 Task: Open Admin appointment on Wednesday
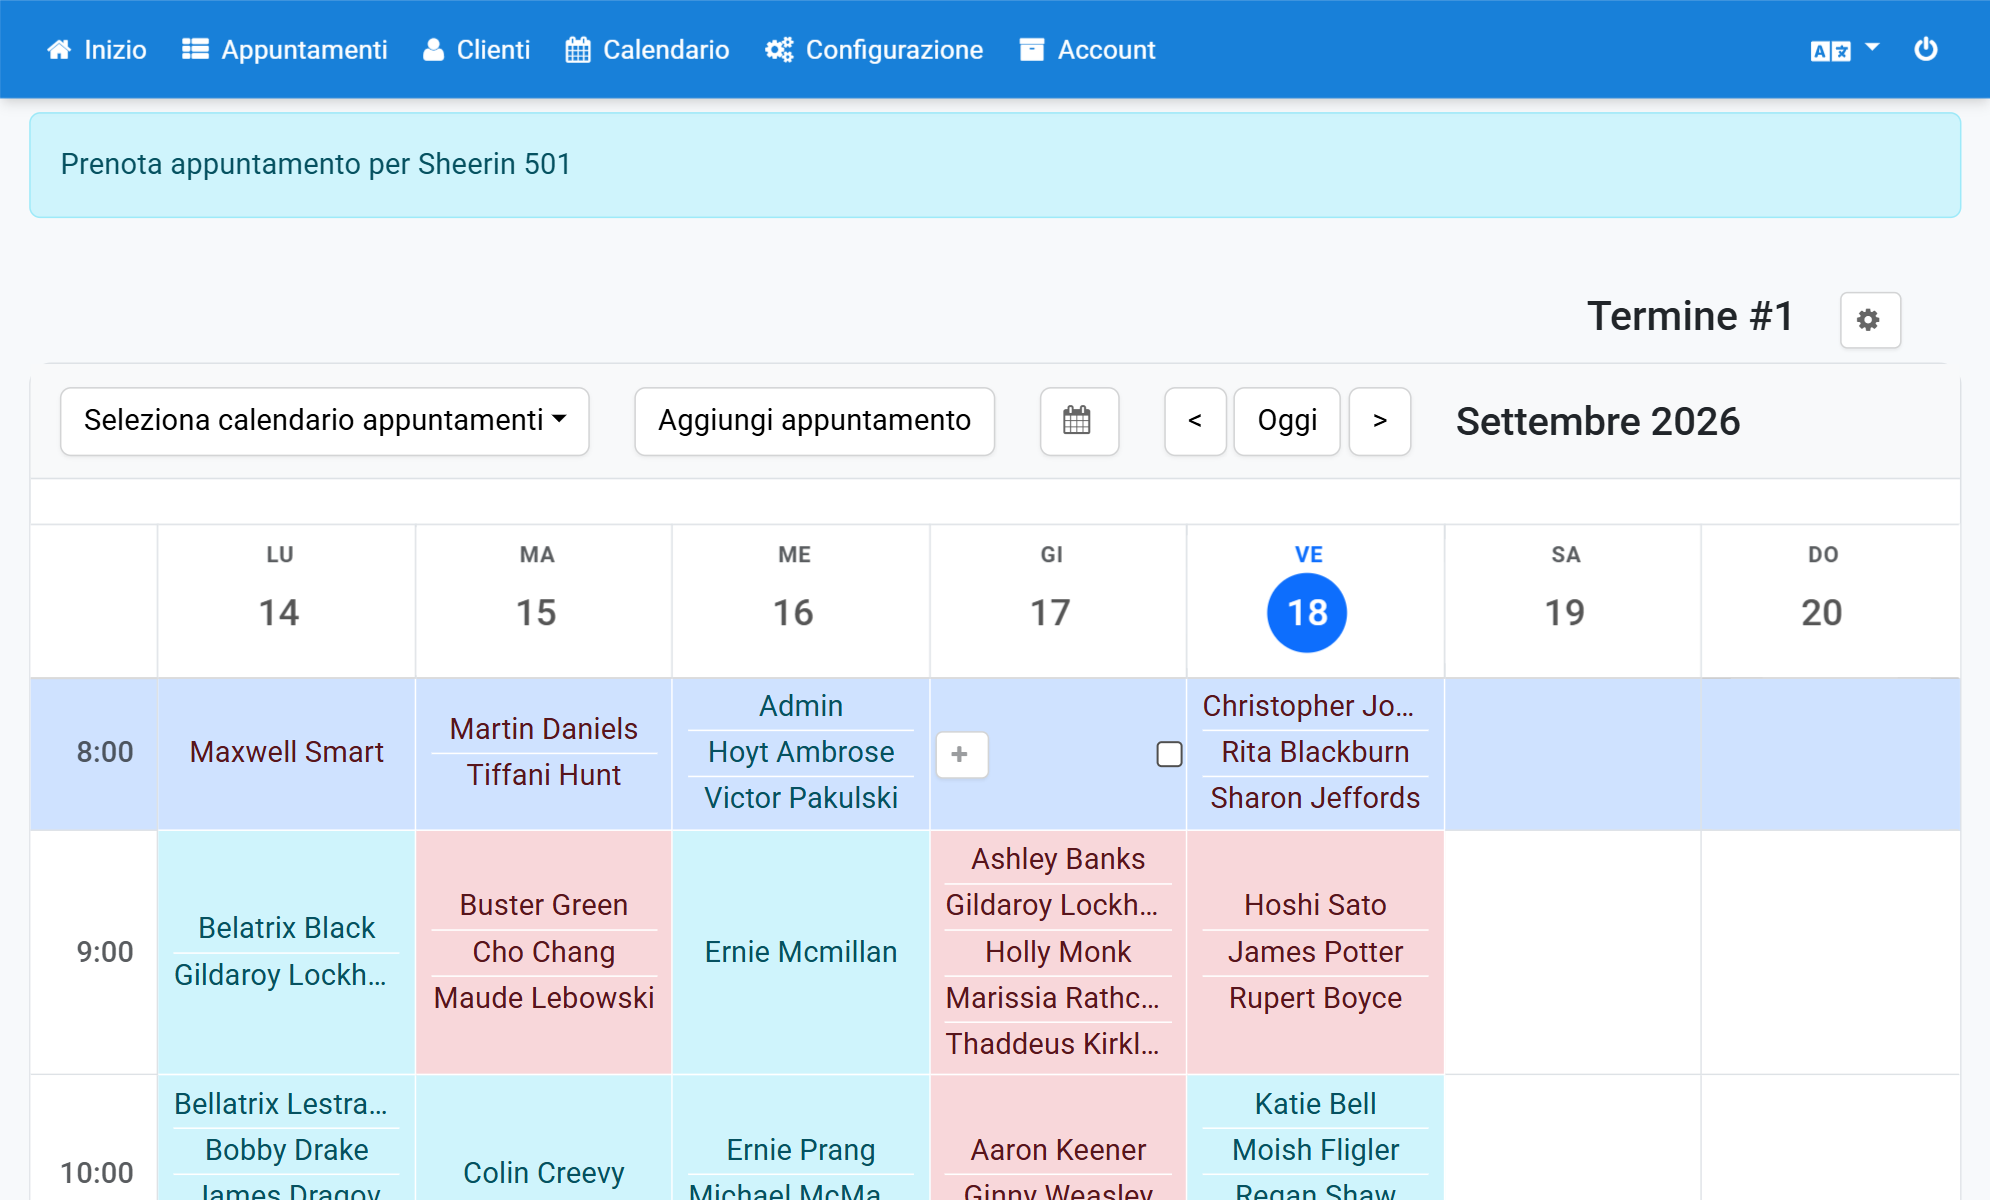[801, 706]
